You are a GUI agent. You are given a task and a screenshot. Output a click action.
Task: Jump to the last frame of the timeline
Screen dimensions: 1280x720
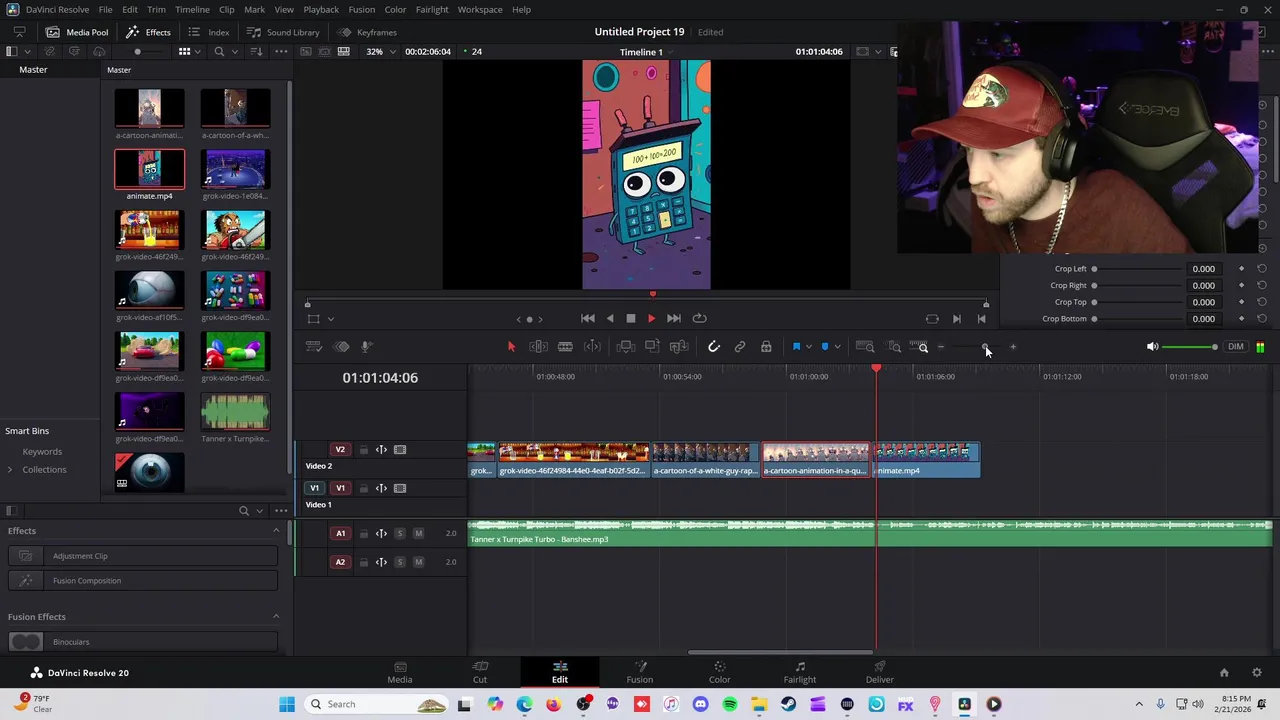click(x=674, y=318)
